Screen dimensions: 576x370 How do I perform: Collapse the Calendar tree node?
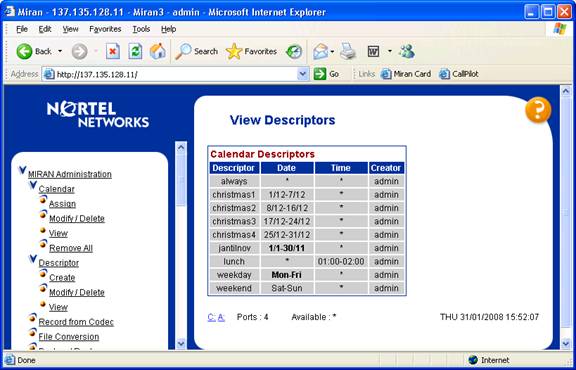pyautogui.click(x=33, y=185)
